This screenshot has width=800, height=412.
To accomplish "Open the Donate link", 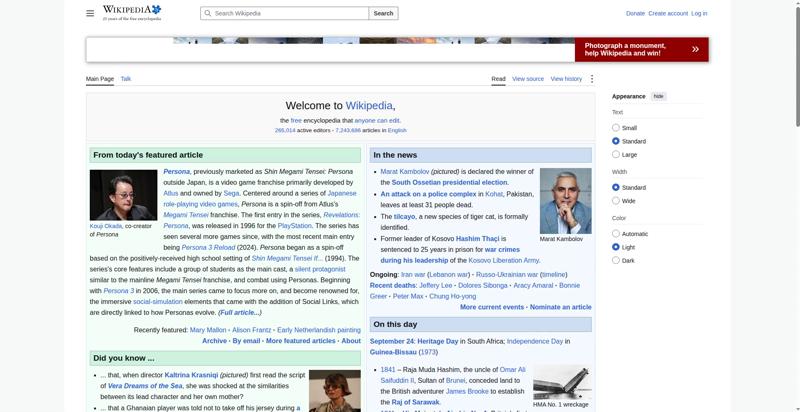I will [635, 13].
